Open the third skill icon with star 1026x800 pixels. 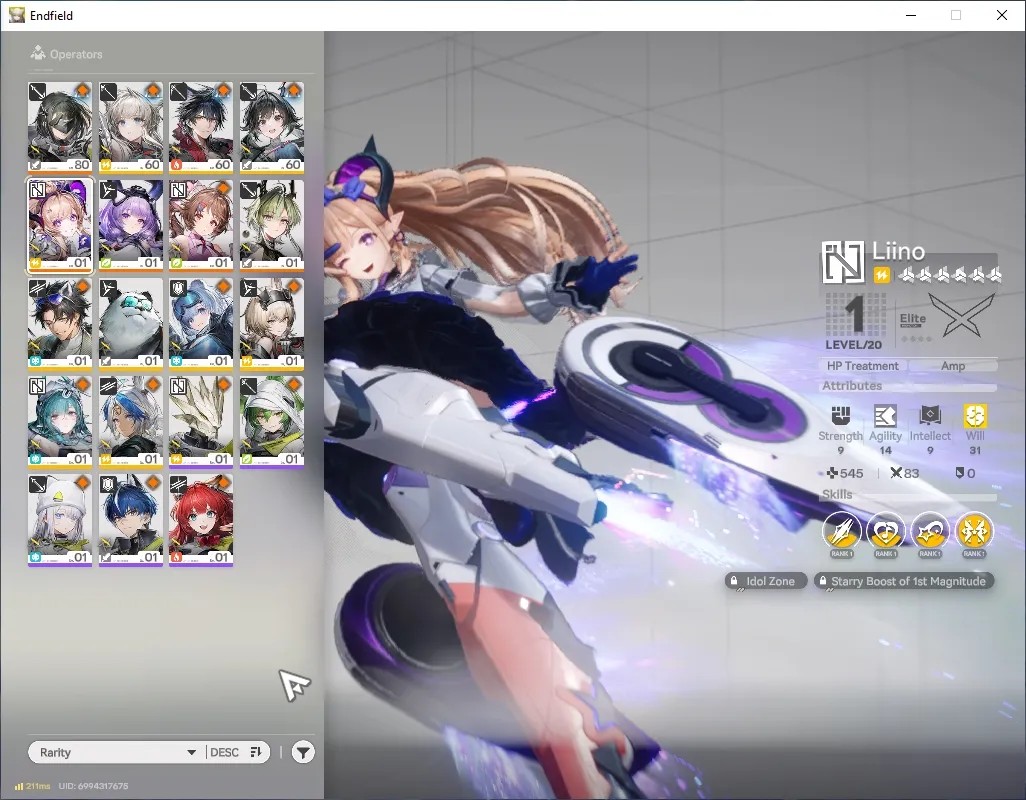click(930, 530)
